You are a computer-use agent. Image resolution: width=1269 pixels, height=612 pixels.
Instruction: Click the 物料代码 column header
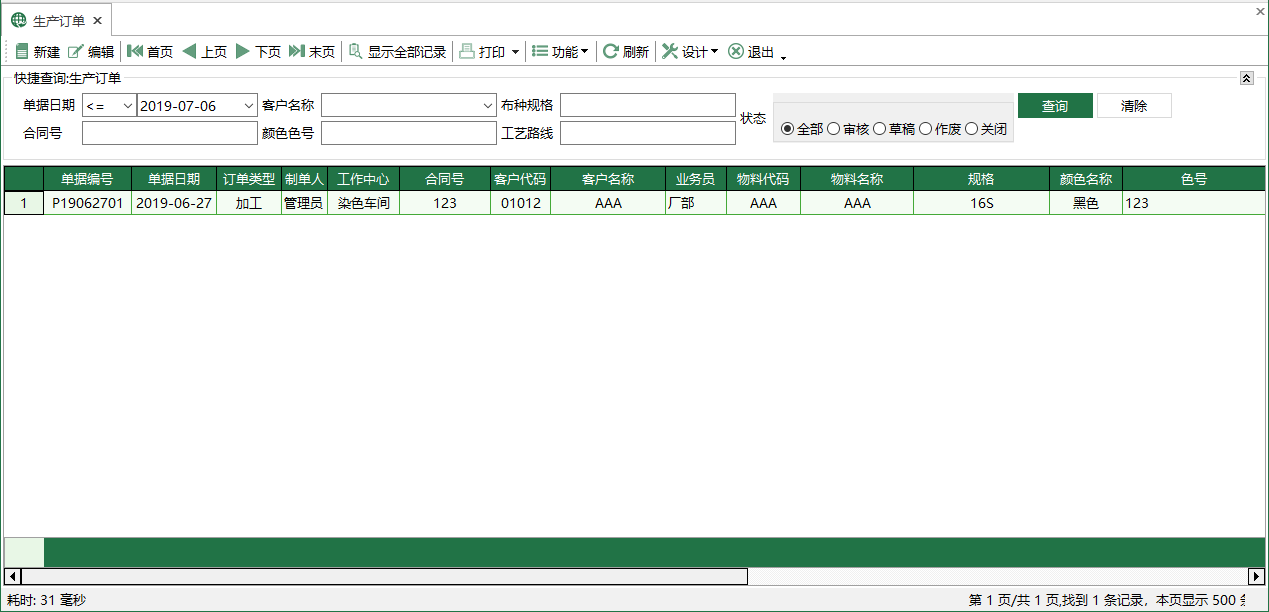point(763,179)
